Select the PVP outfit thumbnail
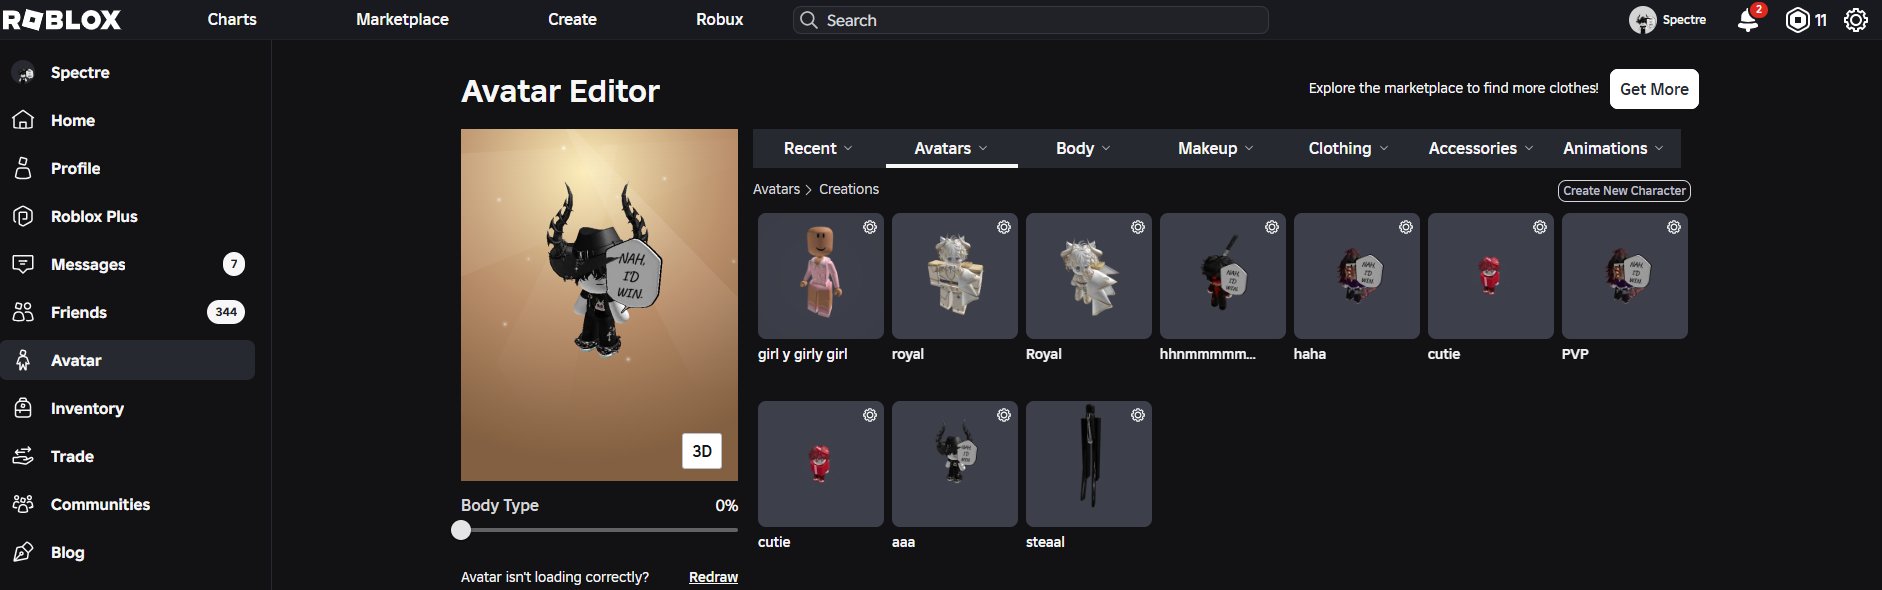The height and width of the screenshot is (590, 1882). [1625, 276]
